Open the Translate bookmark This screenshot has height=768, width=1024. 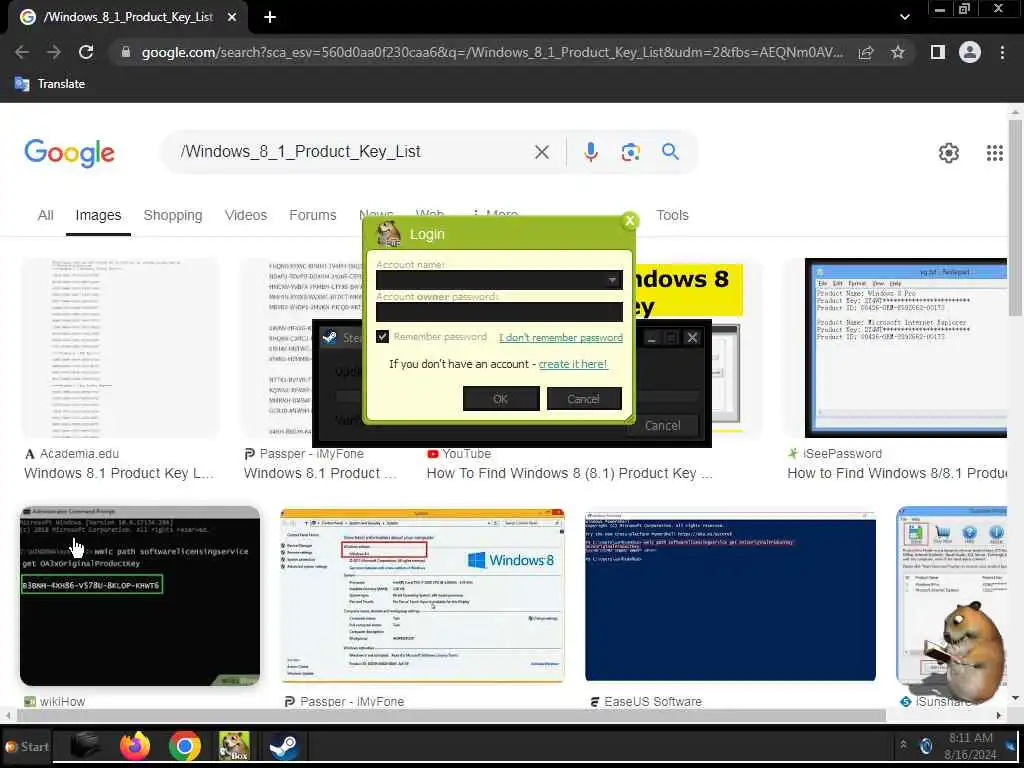tap(50, 84)
